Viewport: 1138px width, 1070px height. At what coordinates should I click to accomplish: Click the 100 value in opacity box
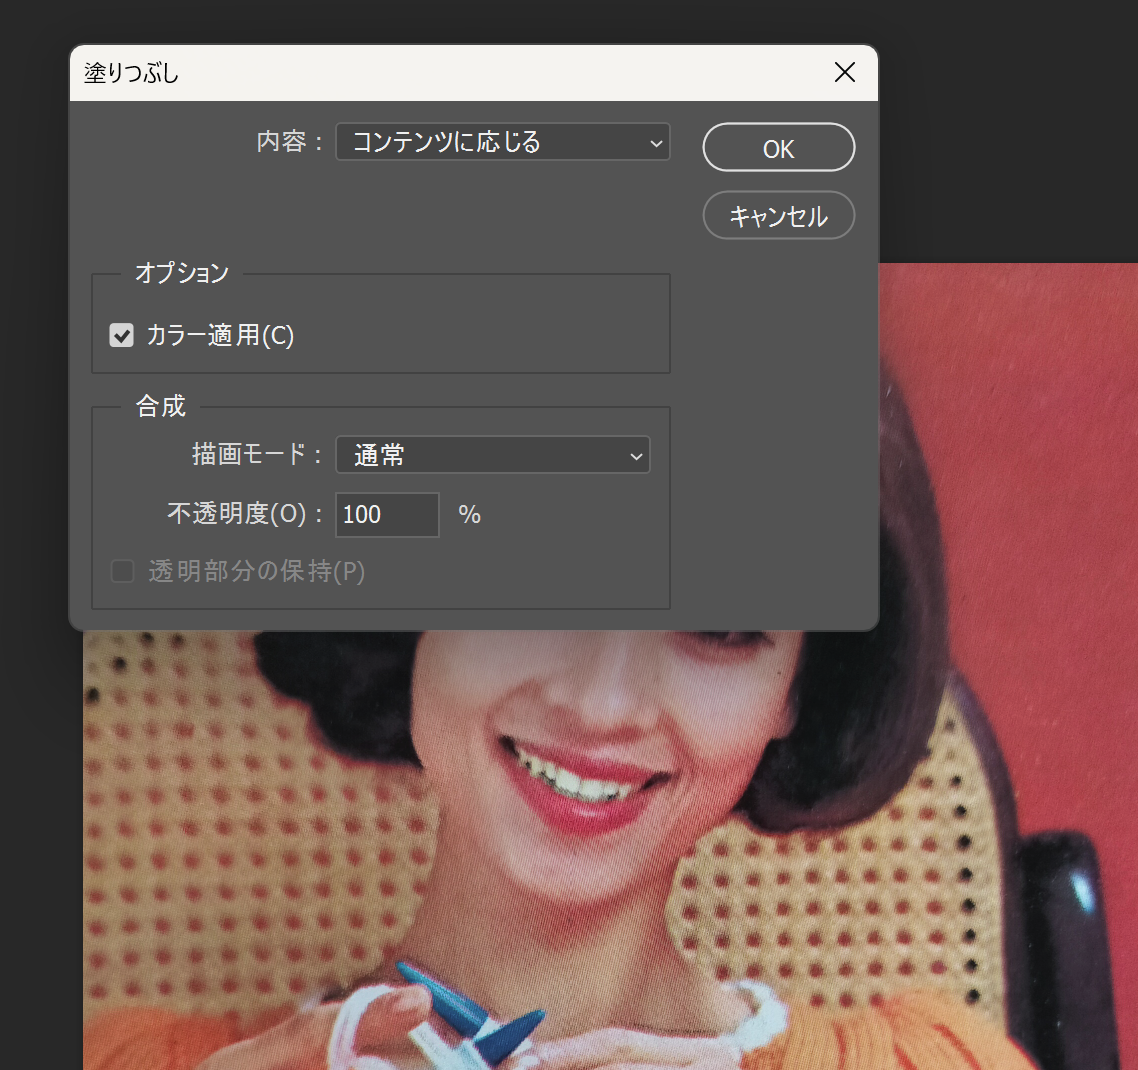364,514
